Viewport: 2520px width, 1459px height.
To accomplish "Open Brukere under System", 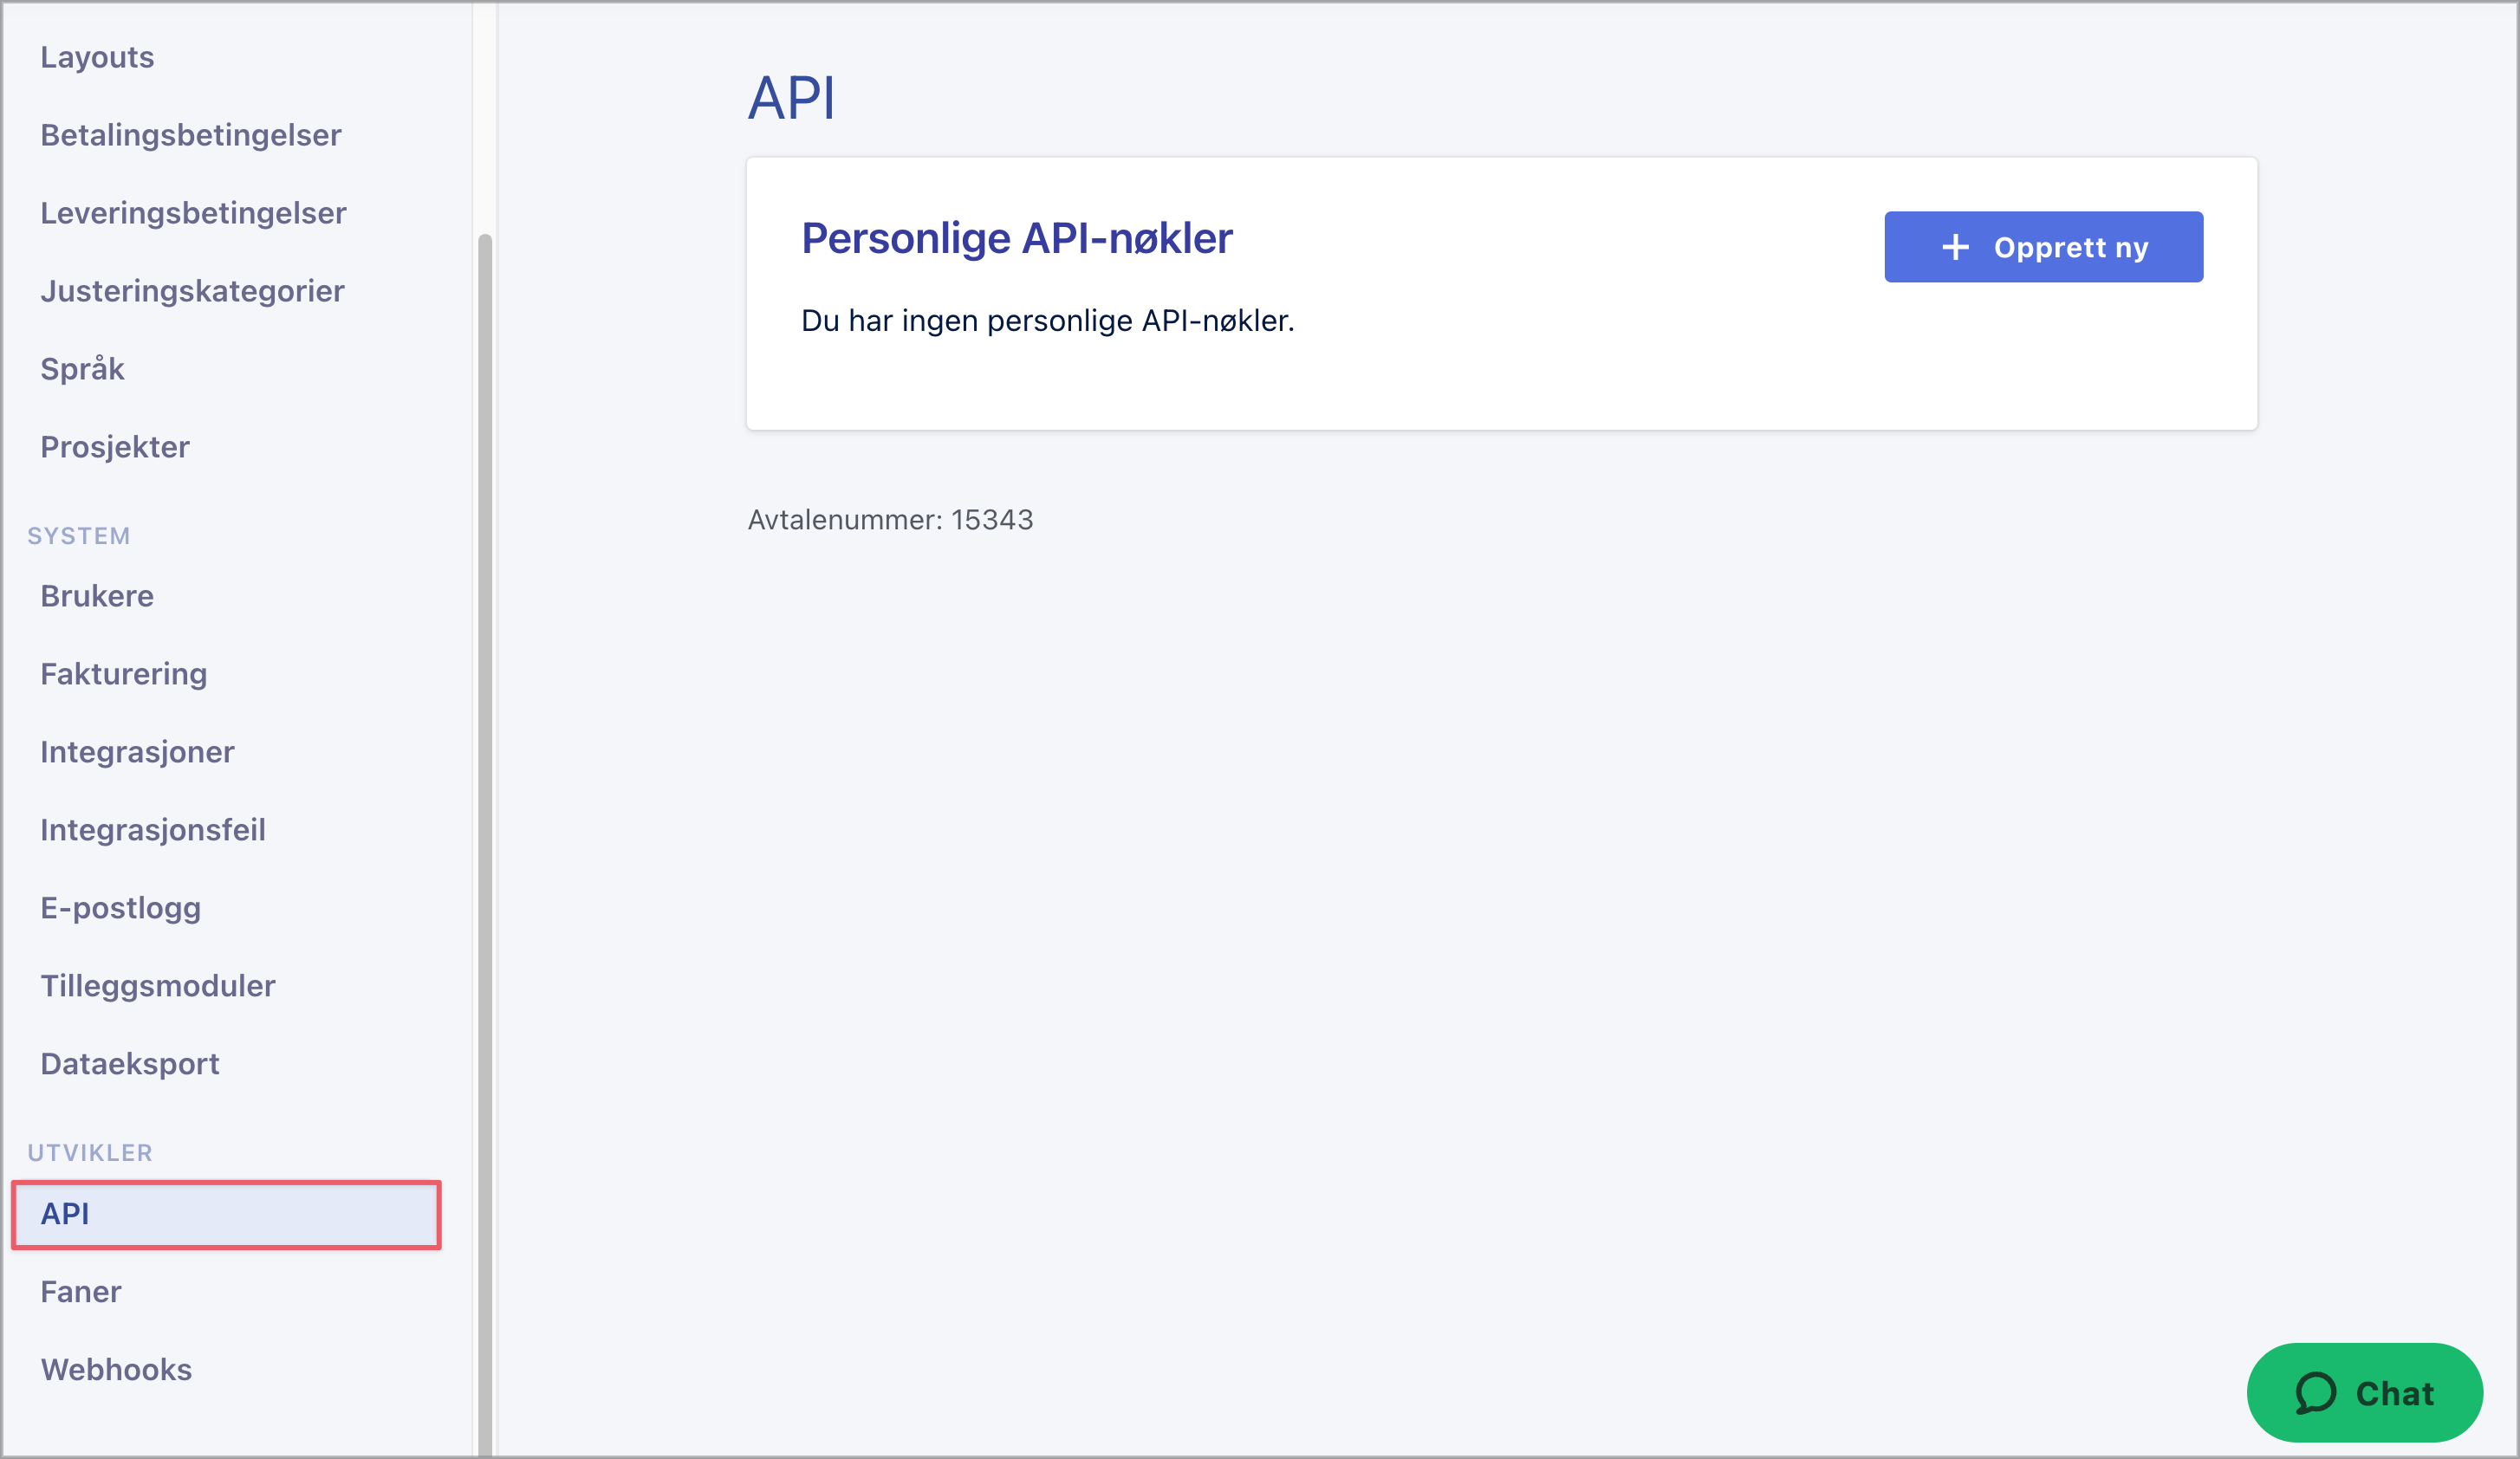I will [x=97, y=596].
